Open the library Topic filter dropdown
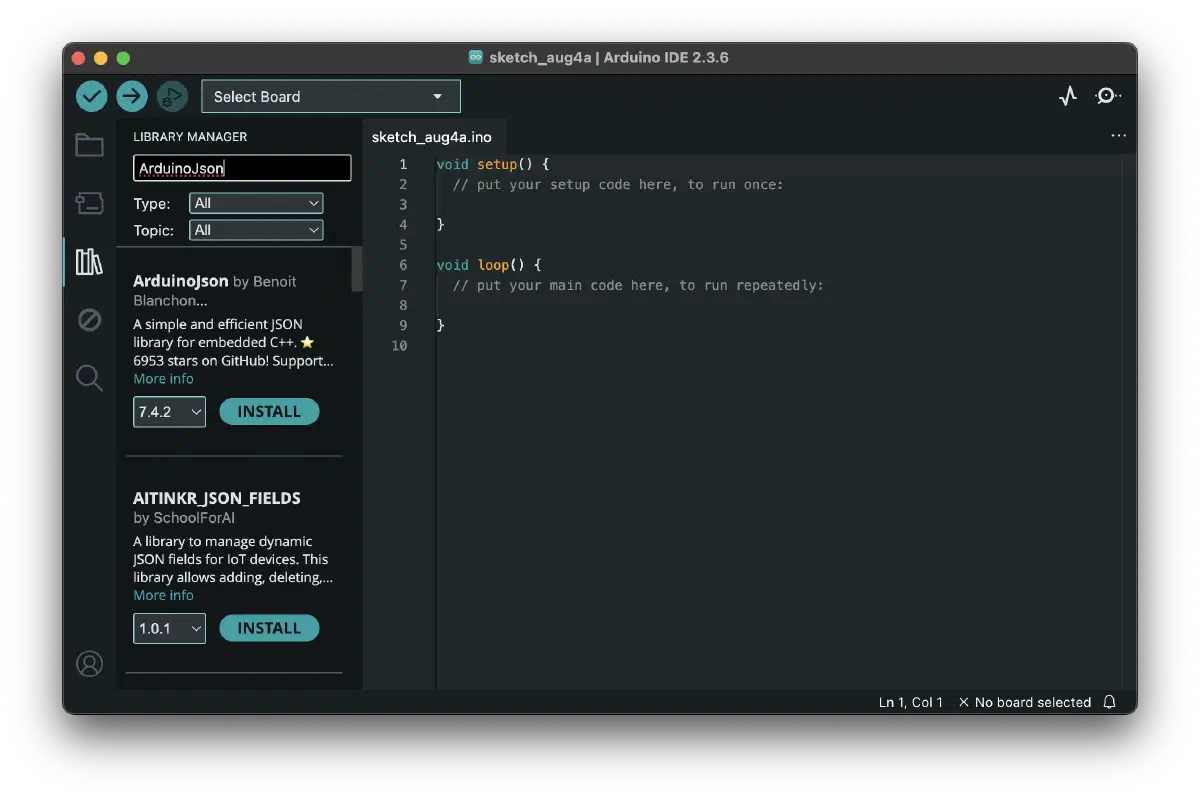Viewport: 1200px width, 797px height. coord(256,230)
